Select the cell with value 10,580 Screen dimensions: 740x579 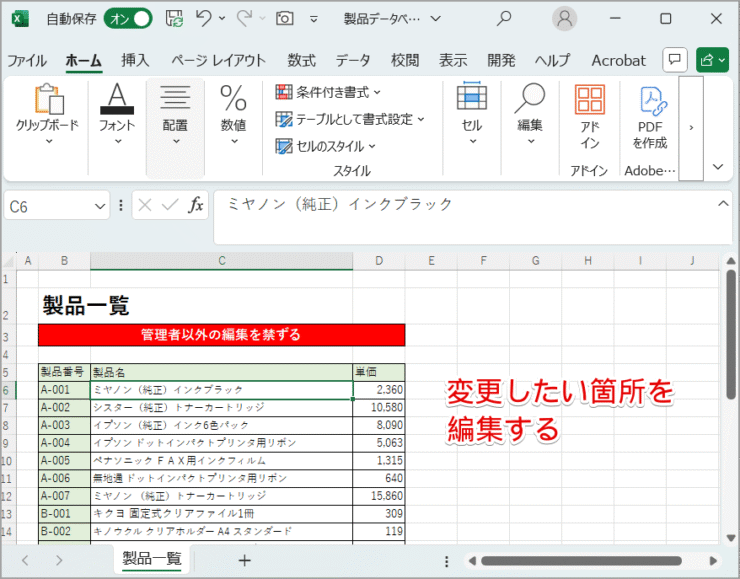379,408
